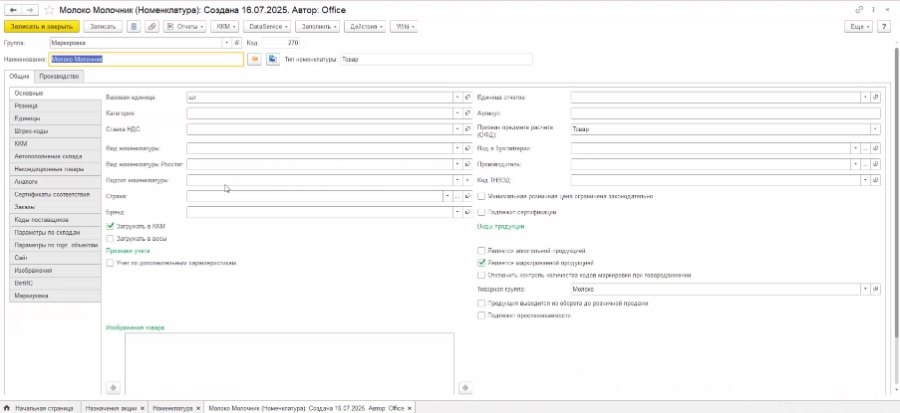Uncheck Является маркируемой продукцией checkbox
This screenshot has height=413, width=900.
482,263
